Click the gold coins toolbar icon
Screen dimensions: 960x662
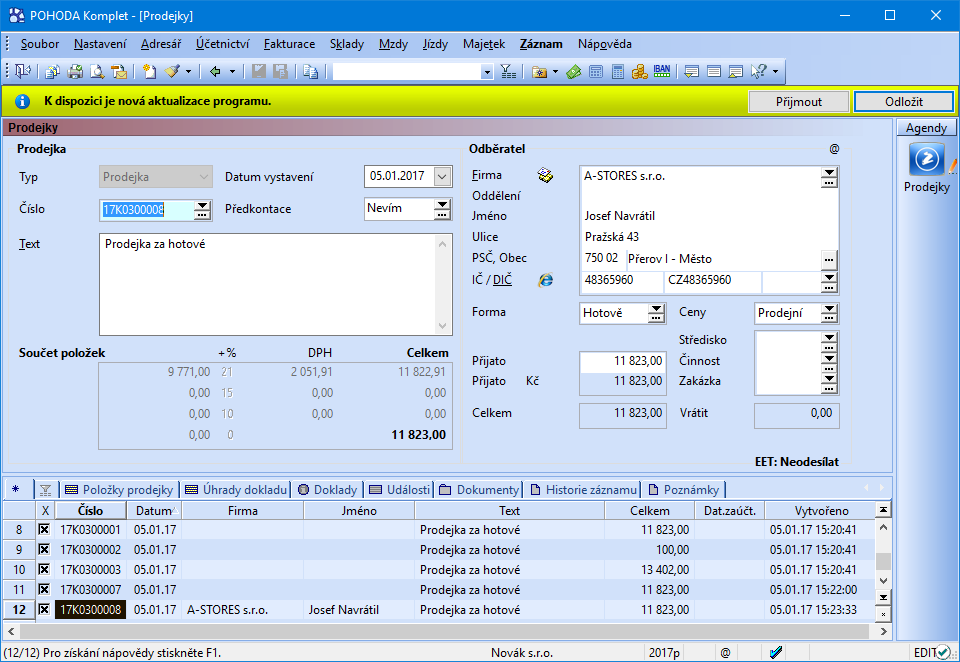640,72
